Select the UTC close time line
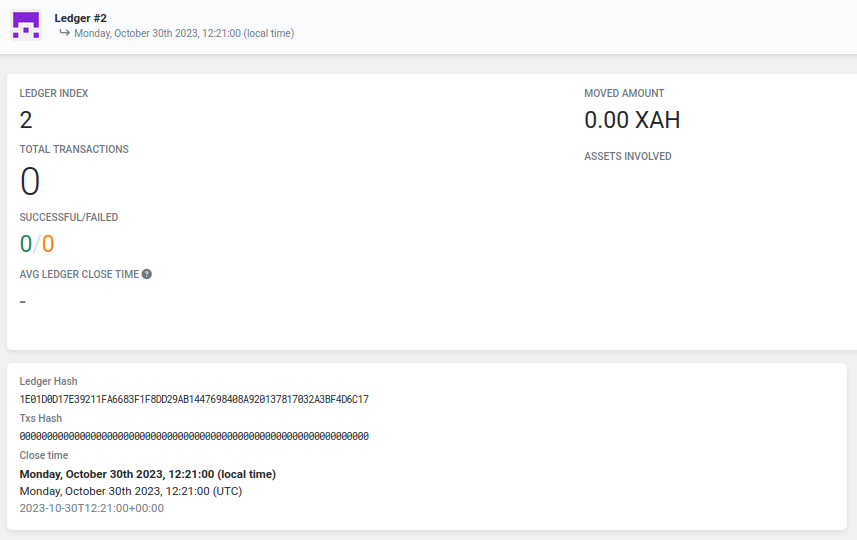This screenshot has width=857, height=540. point(131,491)
